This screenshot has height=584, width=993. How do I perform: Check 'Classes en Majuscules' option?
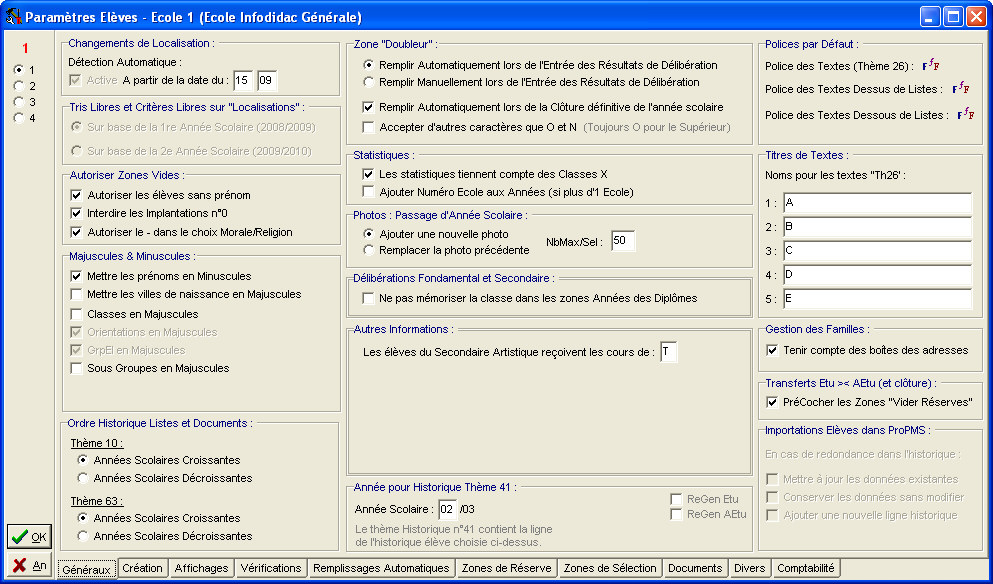tap(77, 314)
